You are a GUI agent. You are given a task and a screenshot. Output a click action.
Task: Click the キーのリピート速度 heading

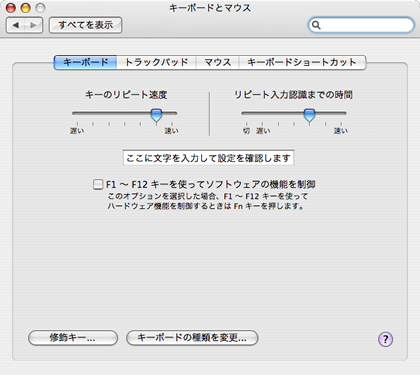(x=126, y=95)
